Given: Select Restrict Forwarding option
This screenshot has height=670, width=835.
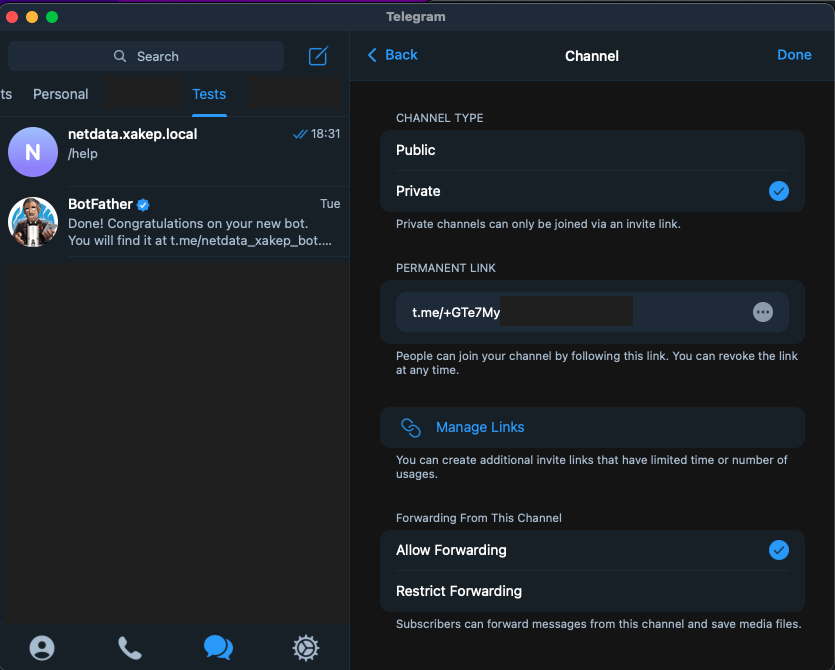Looking at the screenshot, I should (592, 591).
